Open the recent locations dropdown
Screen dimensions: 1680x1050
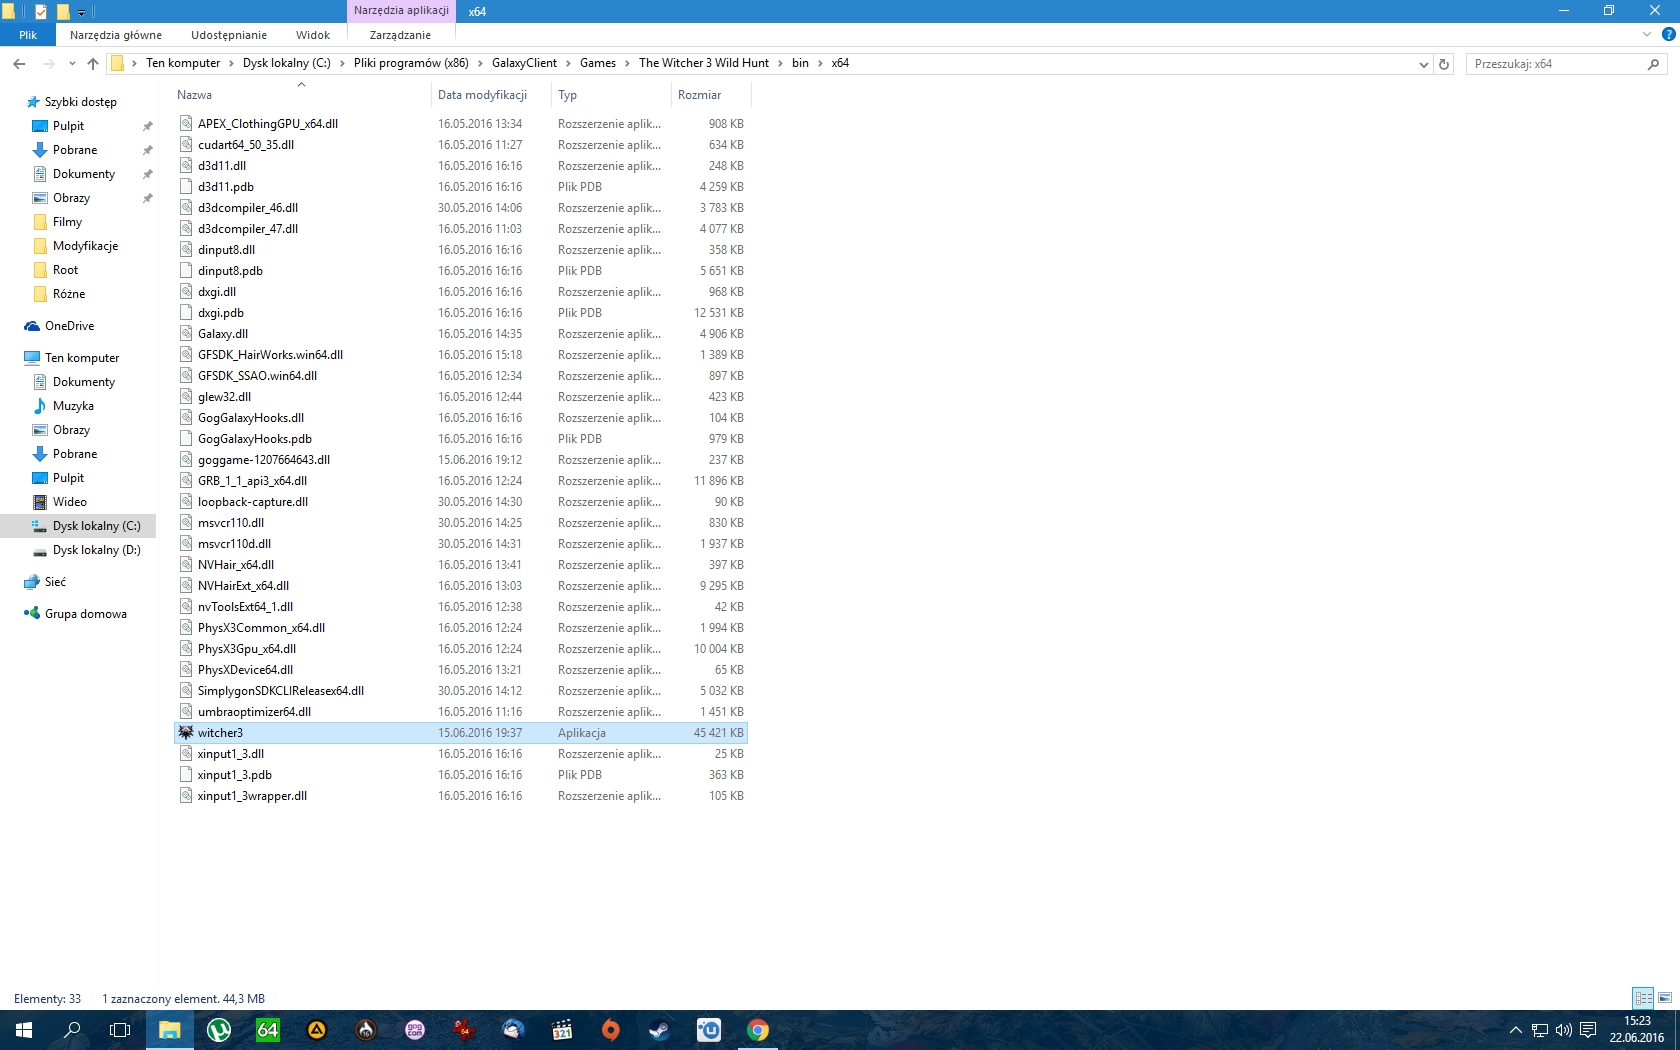coord(72,63)
